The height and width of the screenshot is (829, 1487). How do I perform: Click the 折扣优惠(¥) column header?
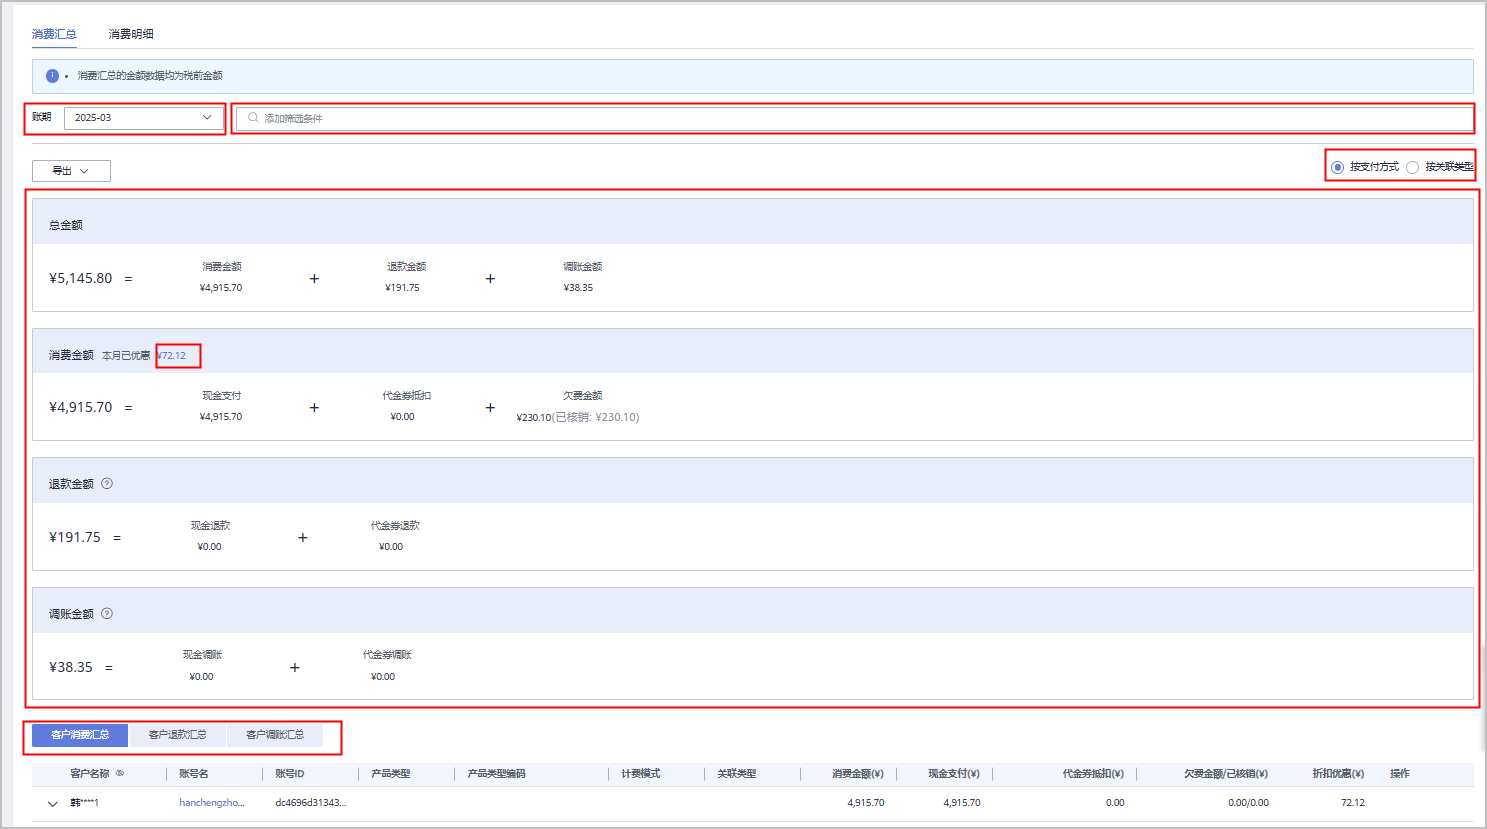(x=1339, y=774)
